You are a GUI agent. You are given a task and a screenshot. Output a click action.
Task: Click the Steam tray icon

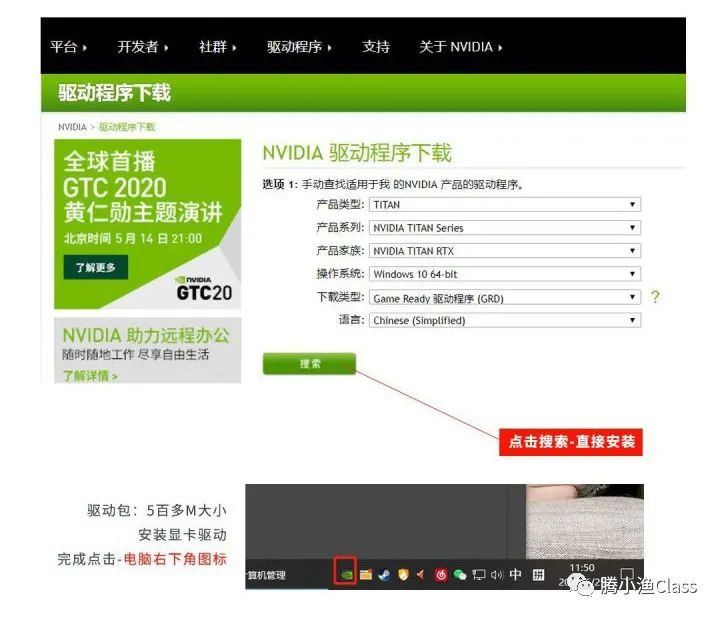tap(384, 574)
